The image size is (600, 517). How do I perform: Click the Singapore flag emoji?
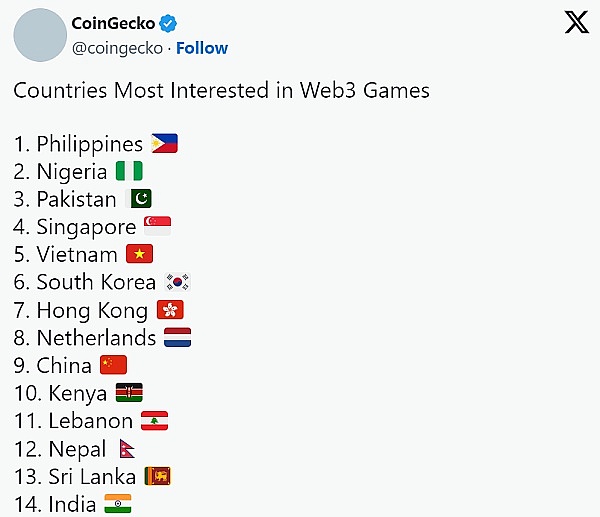(157, 226)
